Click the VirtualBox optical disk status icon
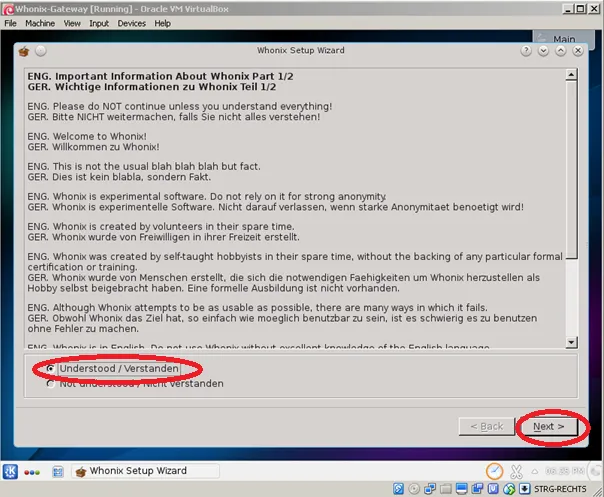Image resolution: width=604 pixels, height=497 pixels. (414, 489)
